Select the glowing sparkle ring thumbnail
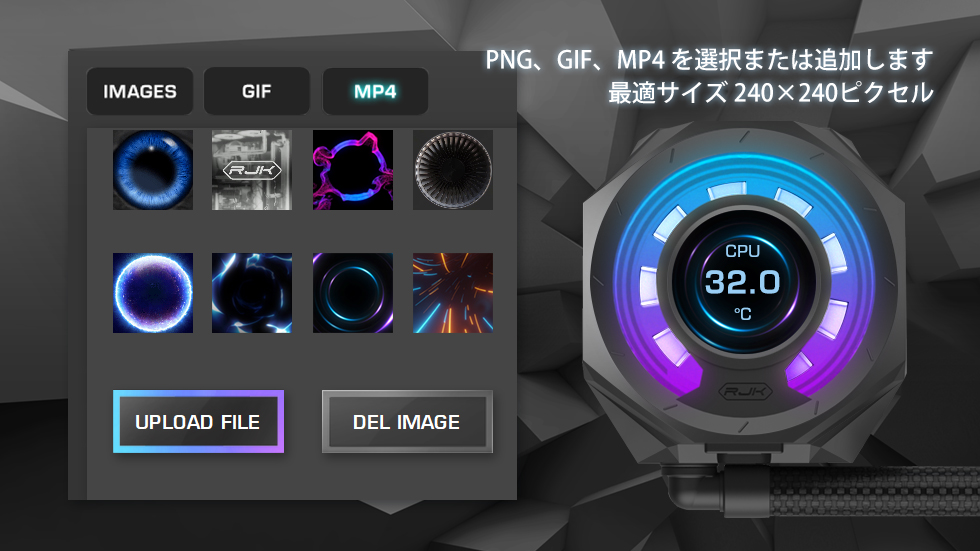 point(152,293)
